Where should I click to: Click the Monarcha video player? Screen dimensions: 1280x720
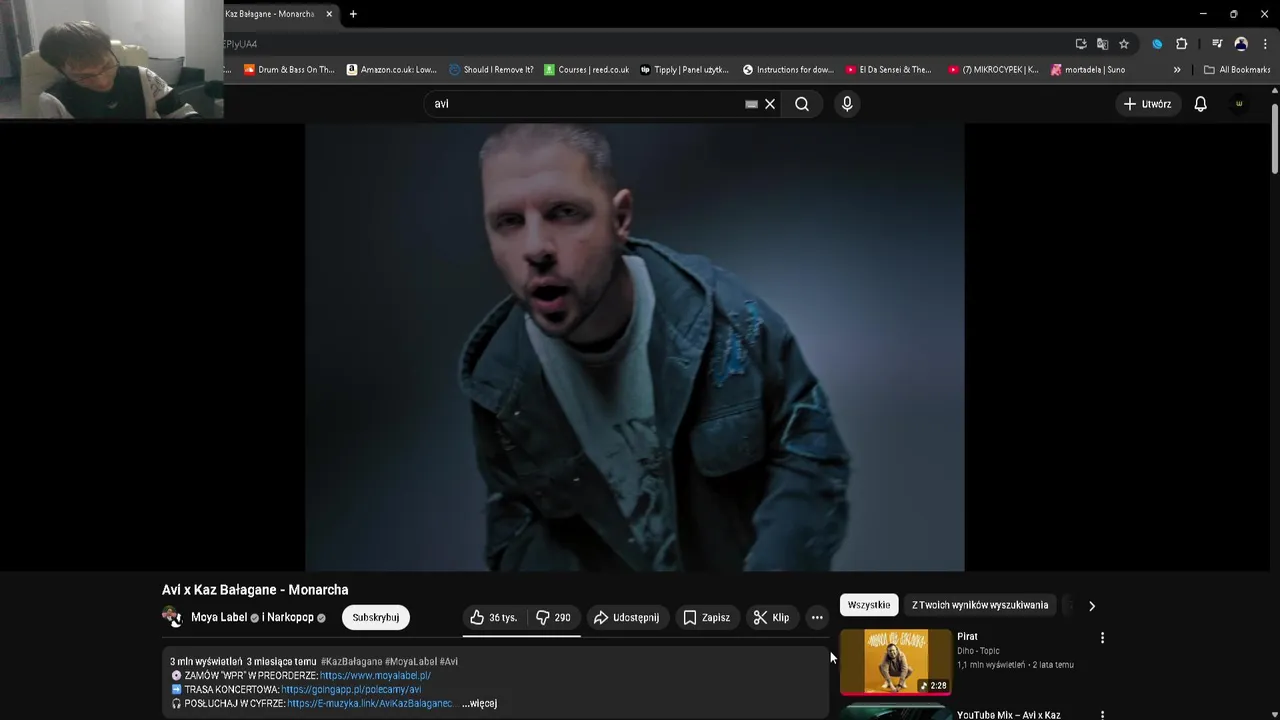pos(635,346)
